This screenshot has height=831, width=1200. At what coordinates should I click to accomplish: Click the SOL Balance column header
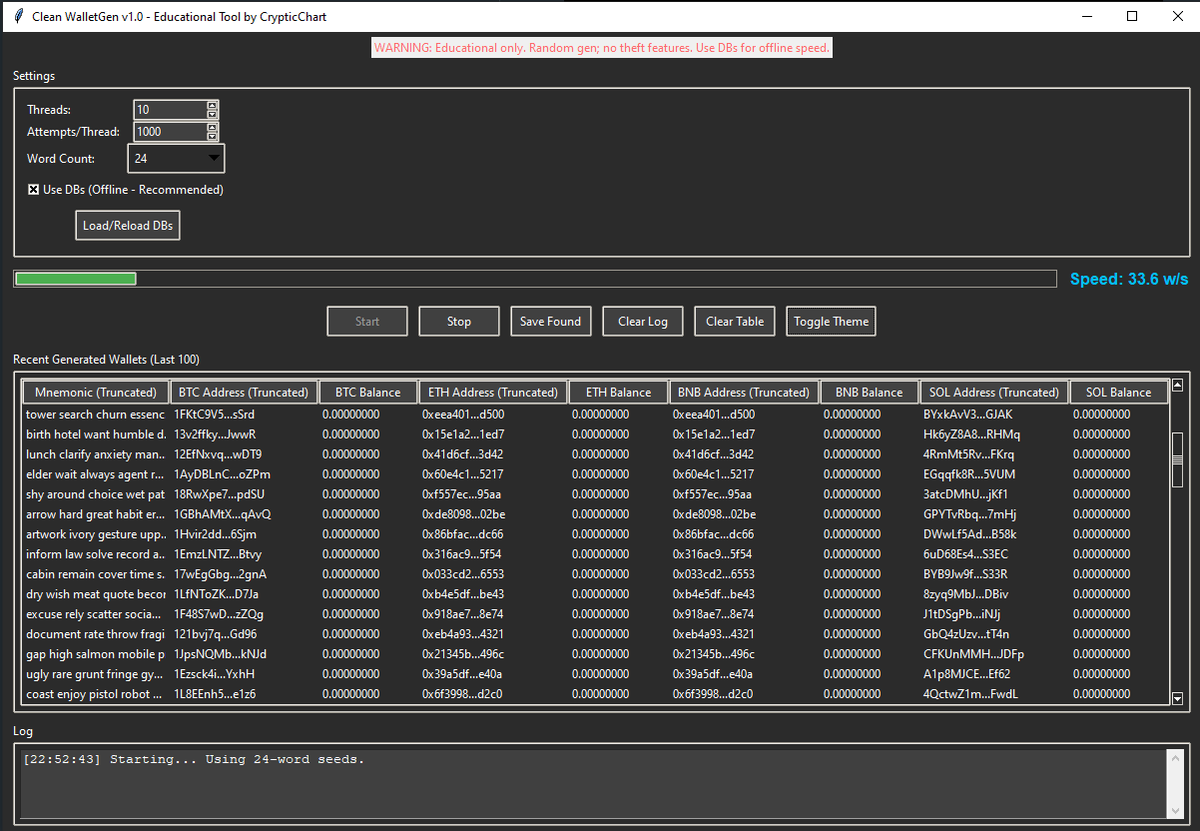coord(1118,392)
